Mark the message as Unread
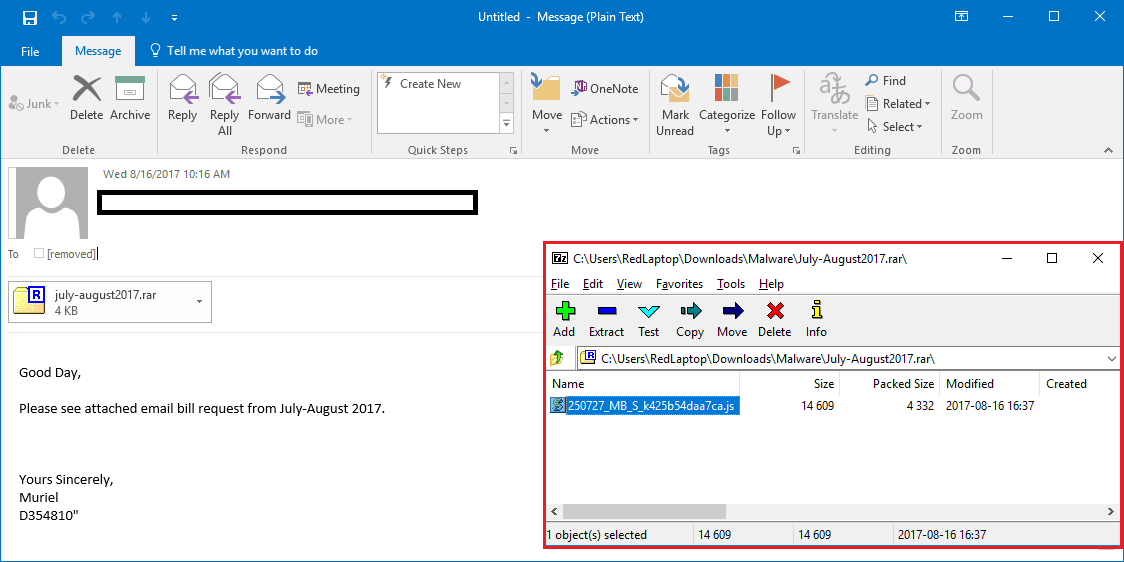1124x562 pixels. 675,105
